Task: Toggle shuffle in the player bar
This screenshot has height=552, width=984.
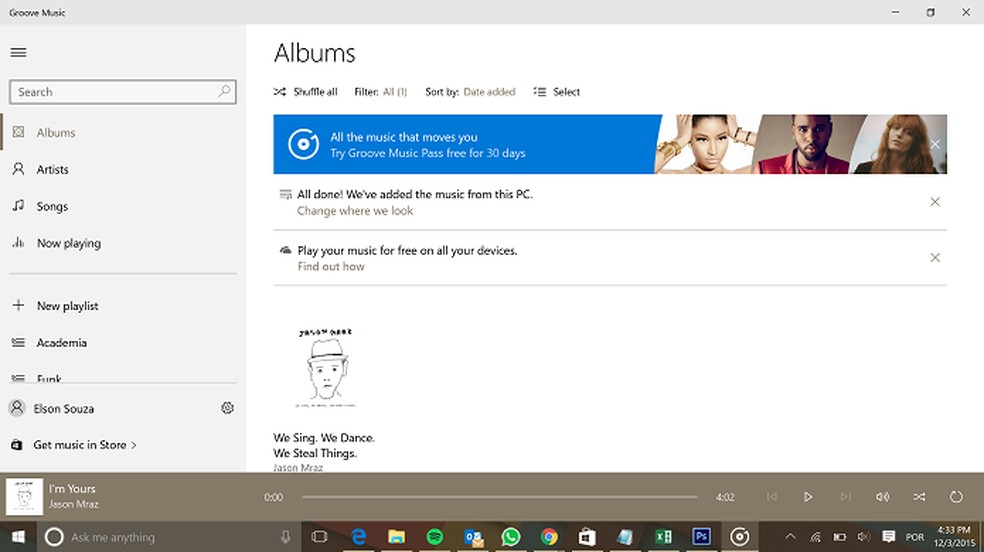Action: 919,497
